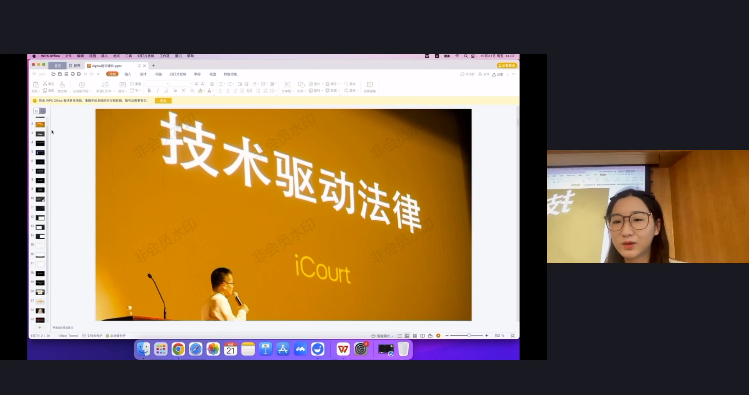Viewport: 749px width, 395px height.
Task: Toggle Underline text formatting
Action: click(166, 90)
